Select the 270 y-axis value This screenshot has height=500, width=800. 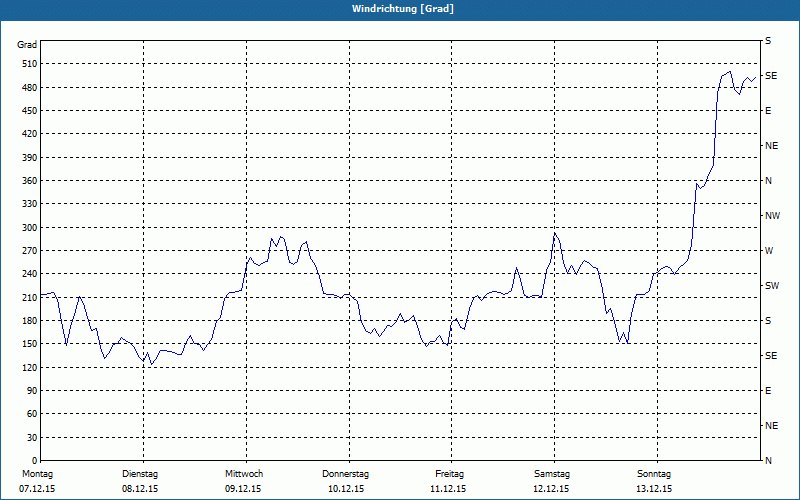click(30, 251)
